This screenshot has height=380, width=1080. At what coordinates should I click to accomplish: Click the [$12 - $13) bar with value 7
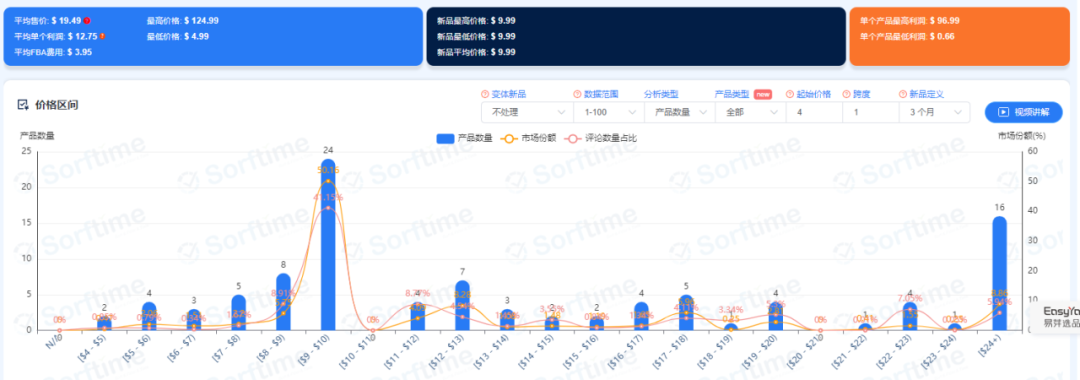click(x=462, y=305)
